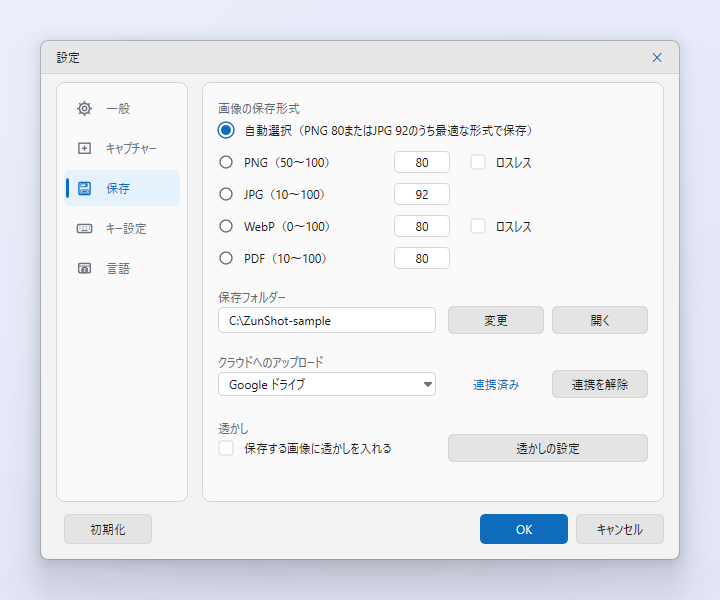The image size is (720, 600).
Task: Click the 初期化 reset button
Action: point(108,529)
